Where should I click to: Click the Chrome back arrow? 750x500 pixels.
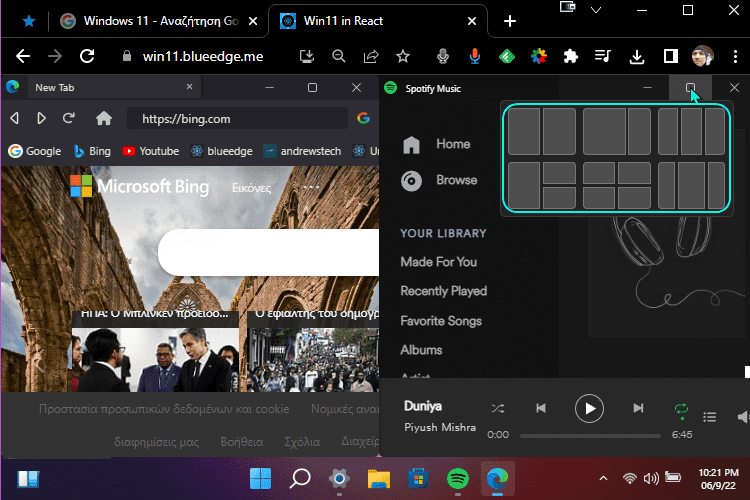[x=22, y=56]
